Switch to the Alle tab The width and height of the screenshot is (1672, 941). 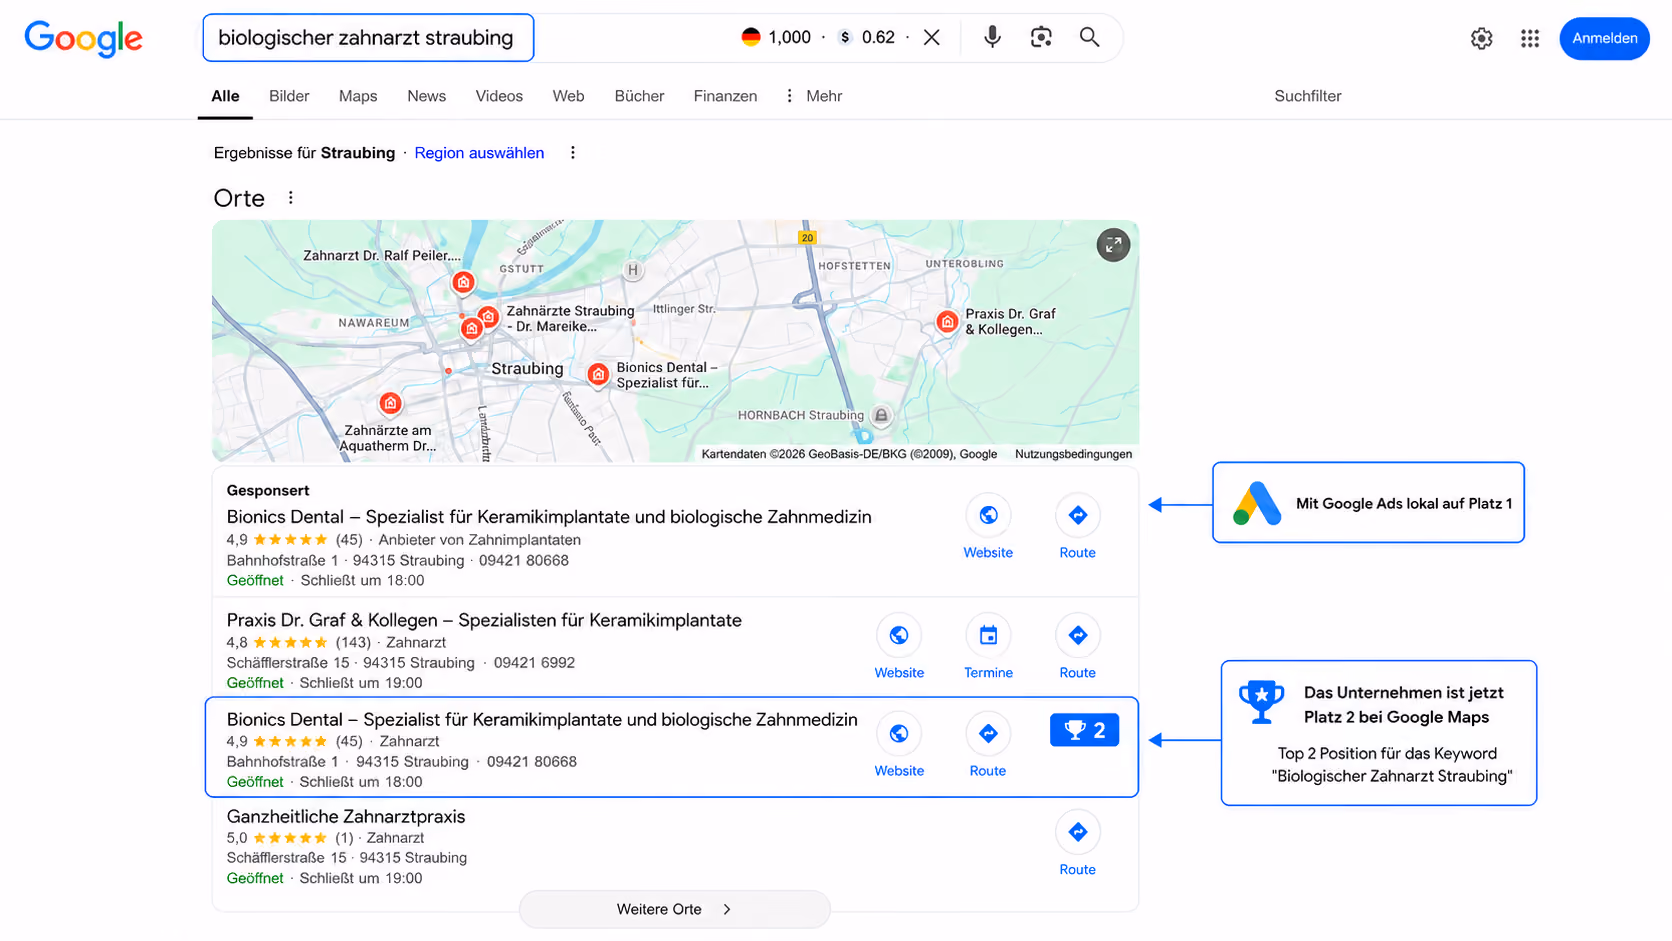click(x=225, y=96)
